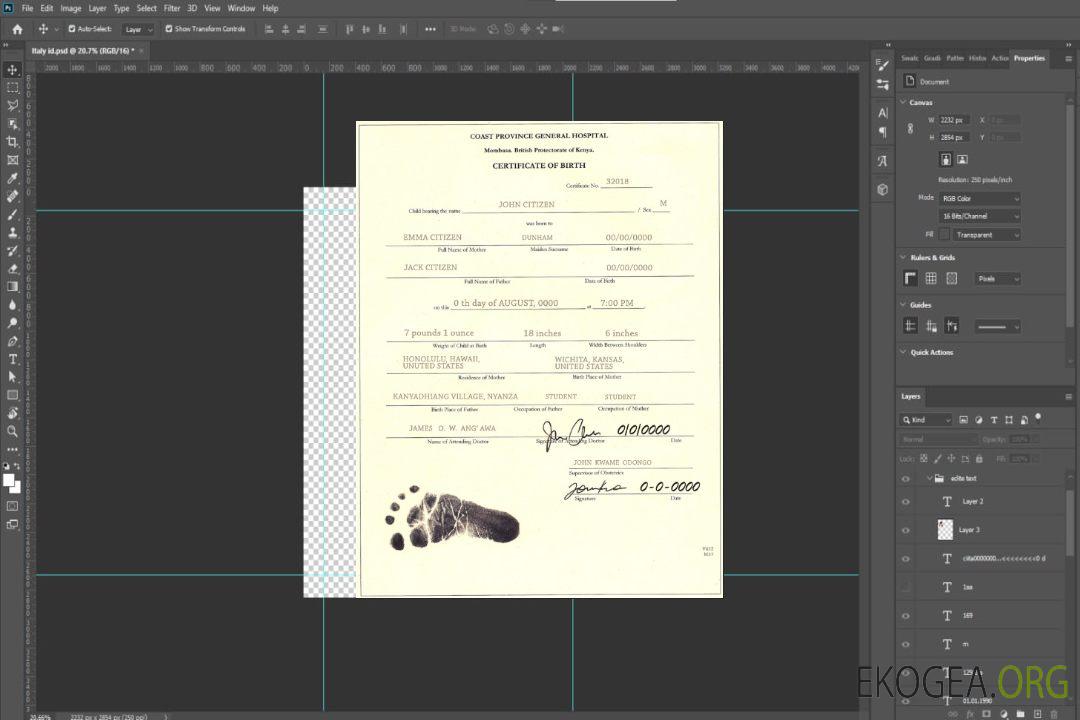The width and height of the screenshot is (1080, 720).
Task: Open the guide line style dropdown
Action: click(997, 327)
